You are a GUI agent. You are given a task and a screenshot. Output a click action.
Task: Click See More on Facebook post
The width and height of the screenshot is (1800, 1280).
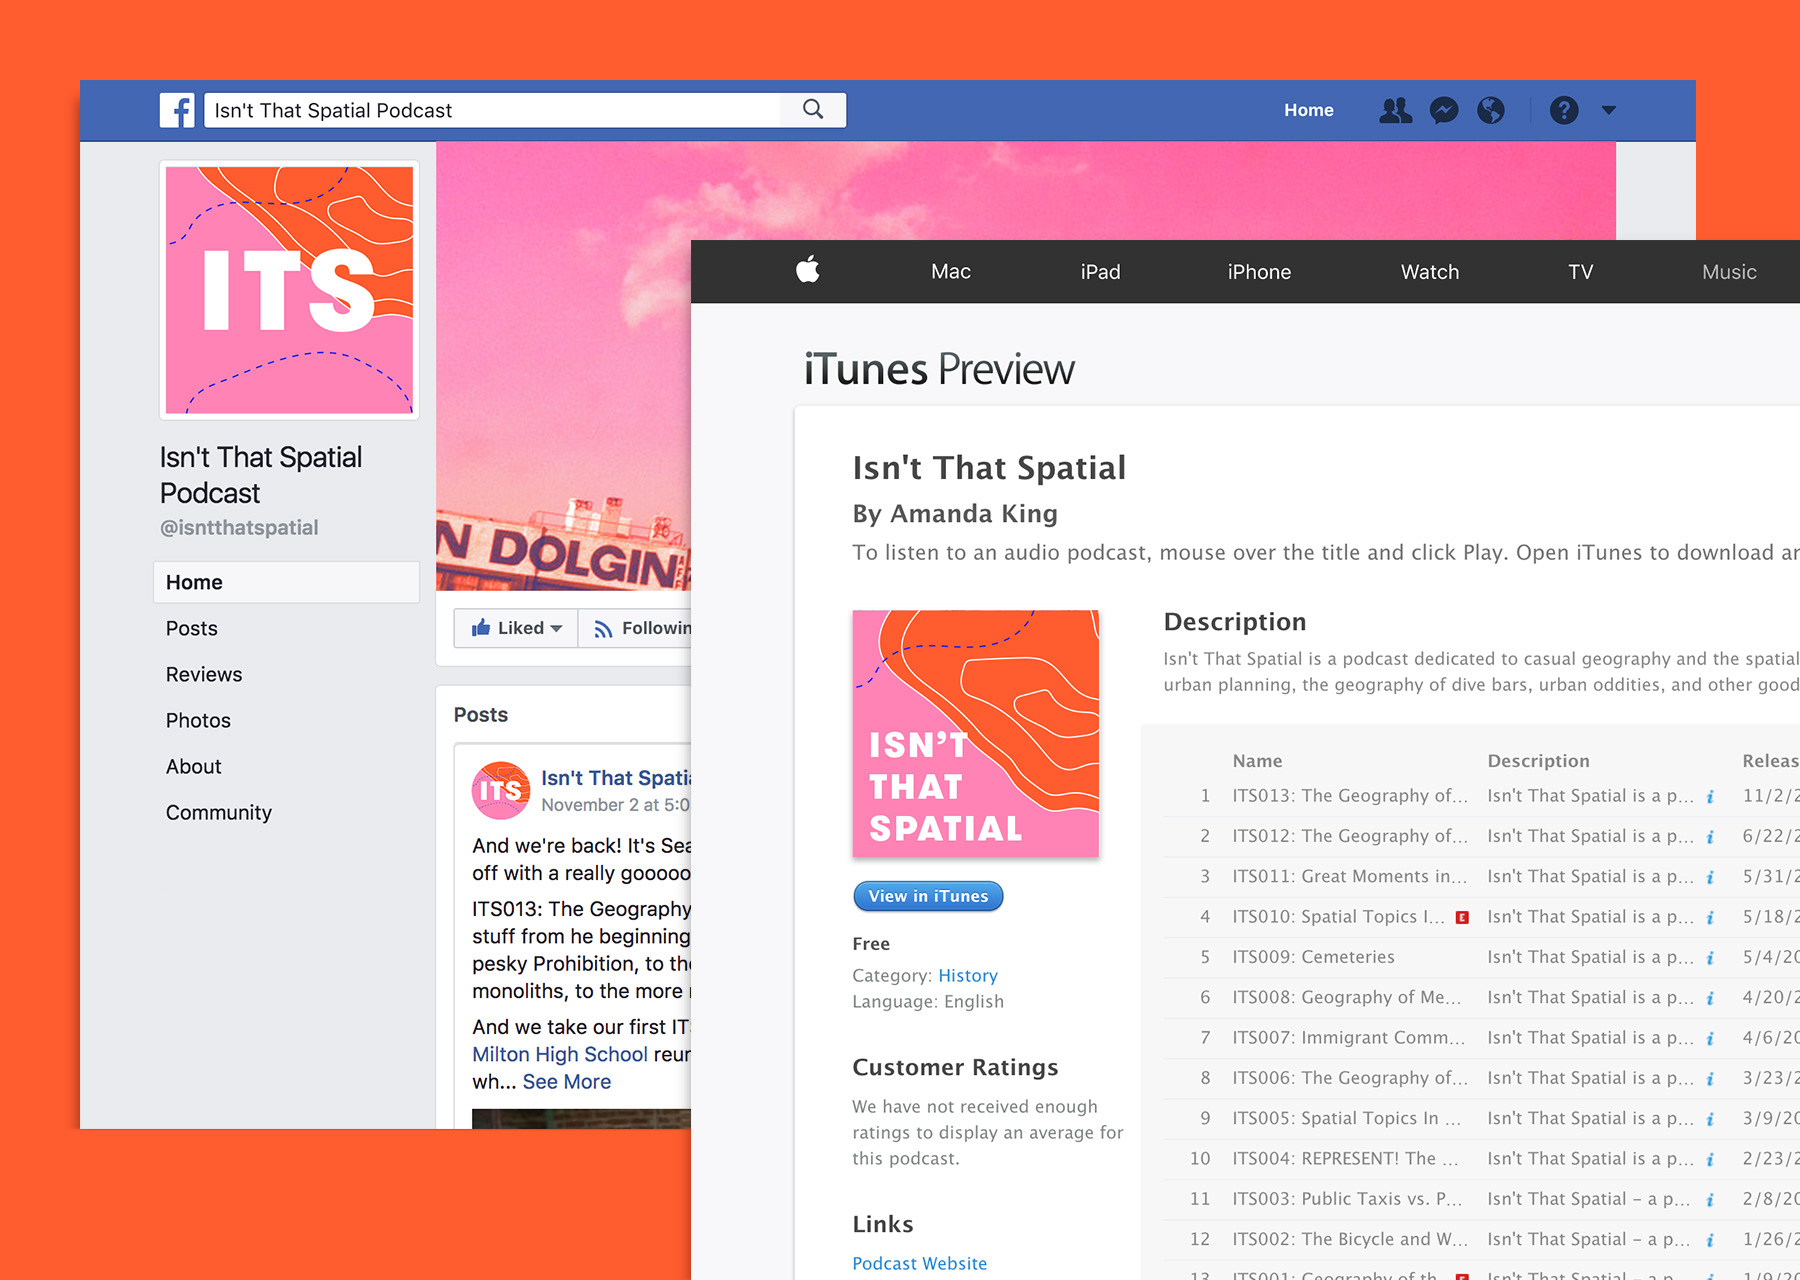566,1081
